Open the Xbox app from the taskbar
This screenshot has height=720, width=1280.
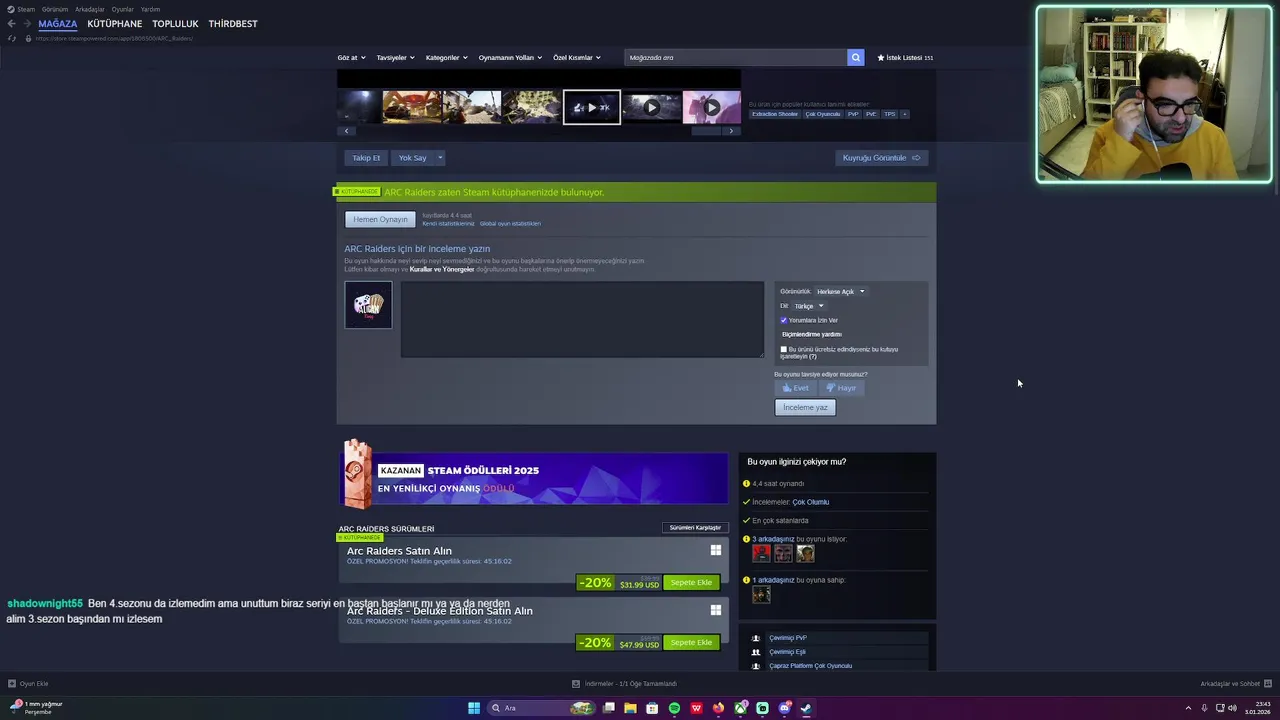(740, 708)
